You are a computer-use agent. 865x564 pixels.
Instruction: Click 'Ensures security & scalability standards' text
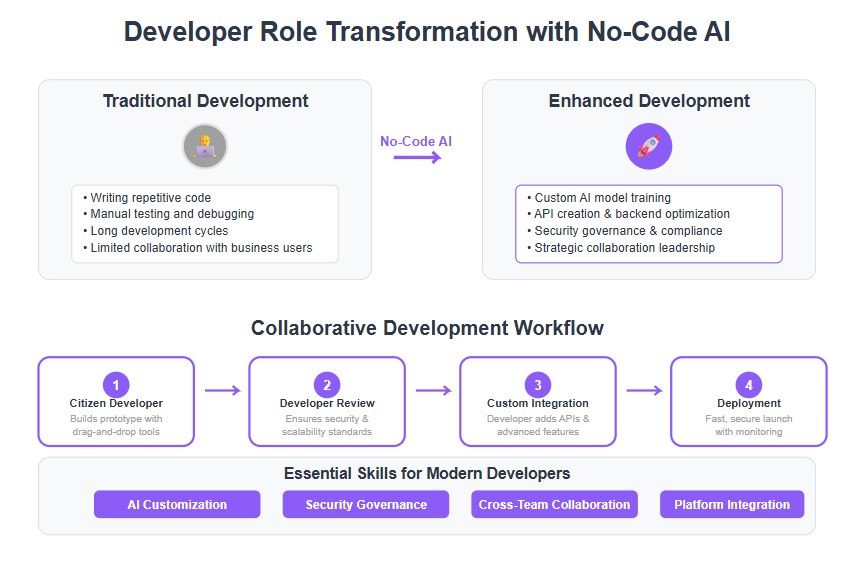[x=327, y=425]
